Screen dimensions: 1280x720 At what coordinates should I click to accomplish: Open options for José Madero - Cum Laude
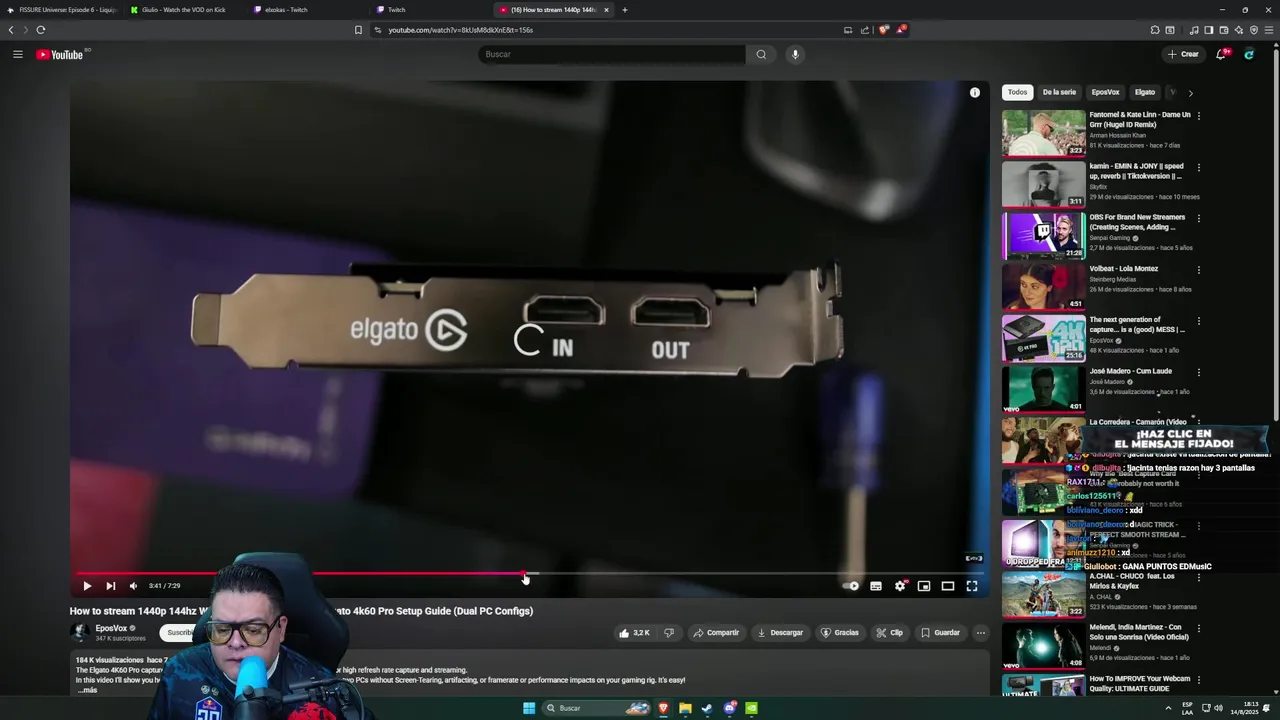click(x=1198, y=372)
